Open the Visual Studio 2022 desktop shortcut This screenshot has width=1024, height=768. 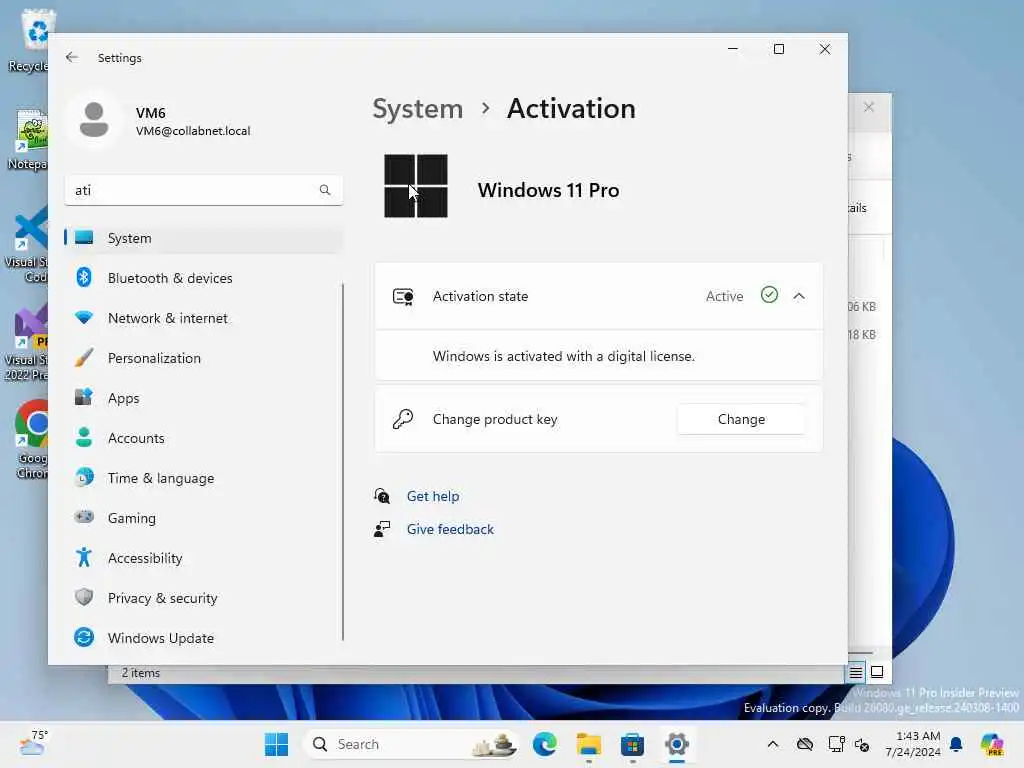click(27, 342)
